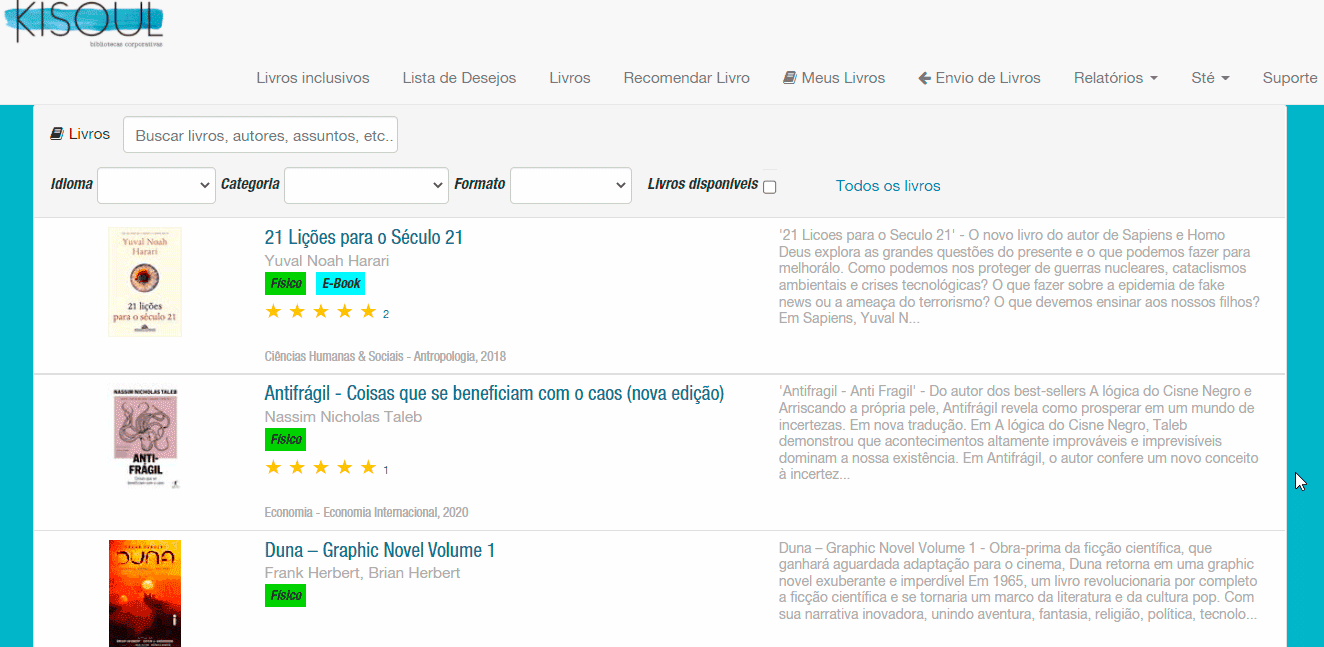Click E-Book tag on 21 Lições
Viewport: 1324px width, 647px height.
click(341, 283)
